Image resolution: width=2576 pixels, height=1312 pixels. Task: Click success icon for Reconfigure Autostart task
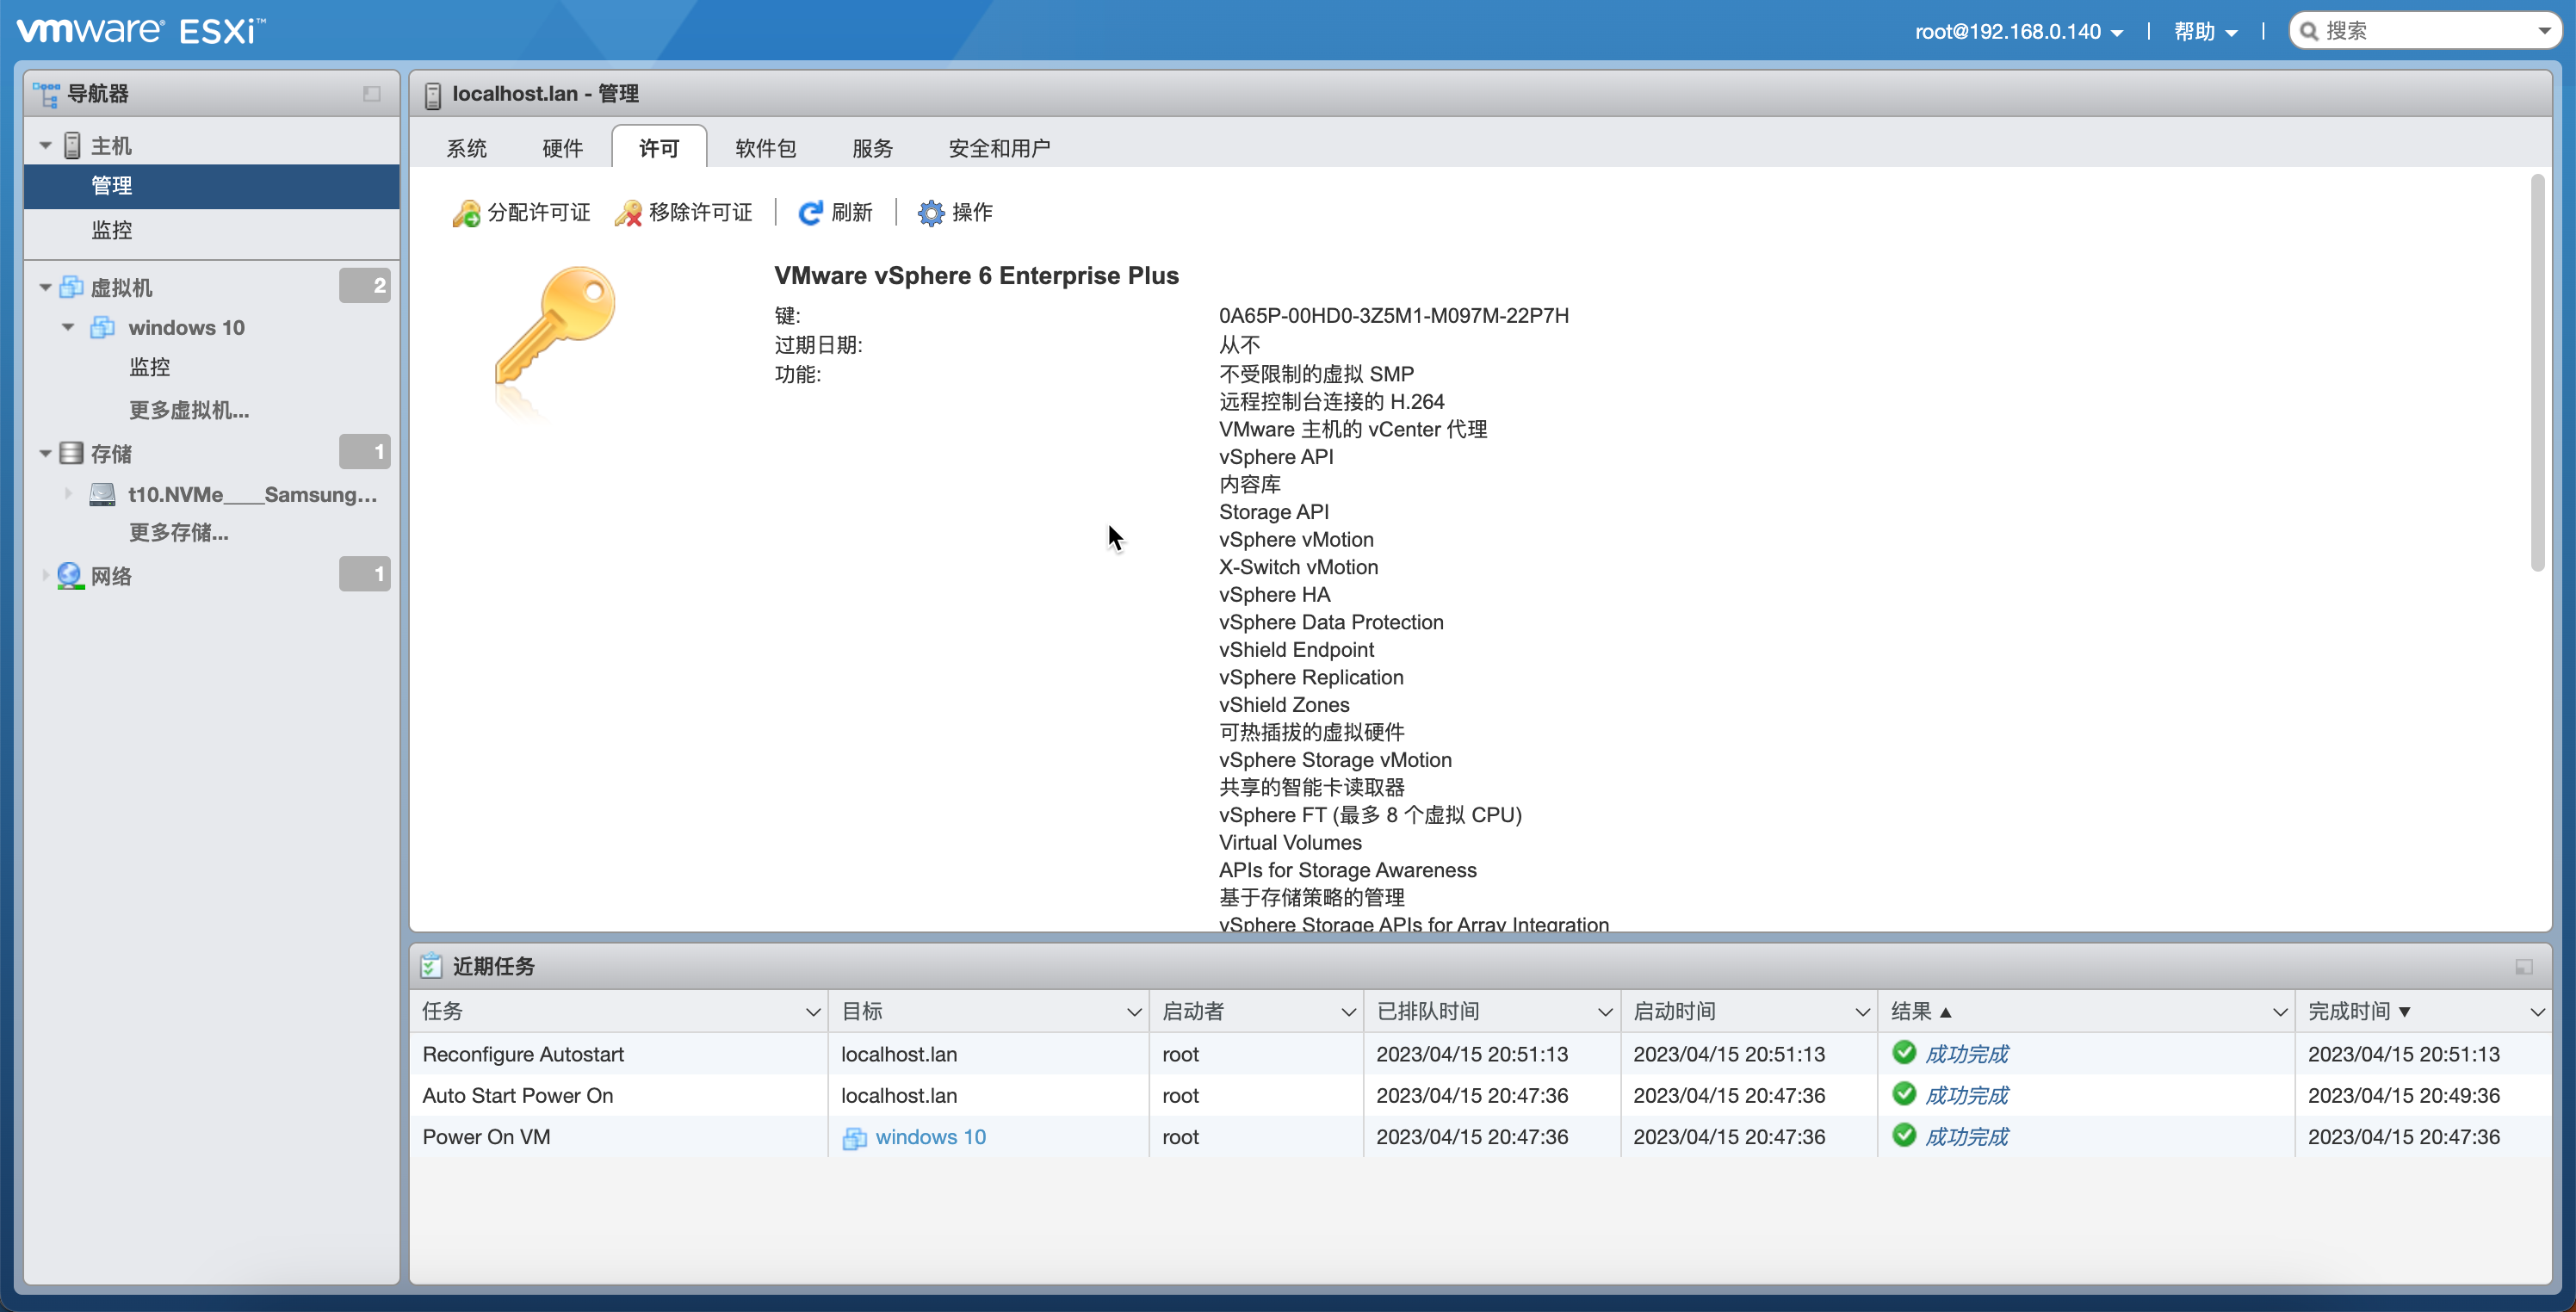[1905, 1053]
